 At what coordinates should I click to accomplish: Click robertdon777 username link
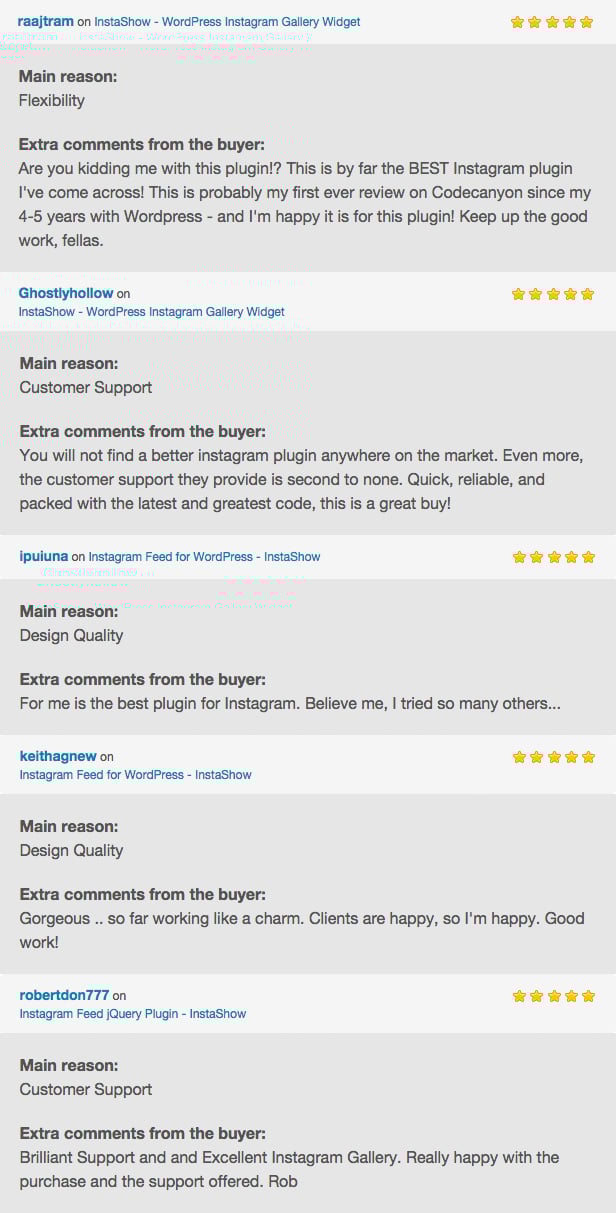point(64,995)
